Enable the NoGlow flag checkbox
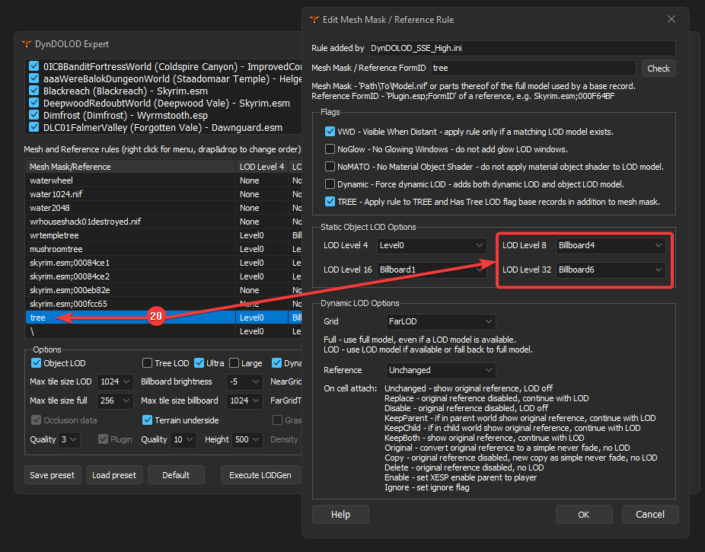The width and height of the screenshot is (705, 552). coord(330,149)
